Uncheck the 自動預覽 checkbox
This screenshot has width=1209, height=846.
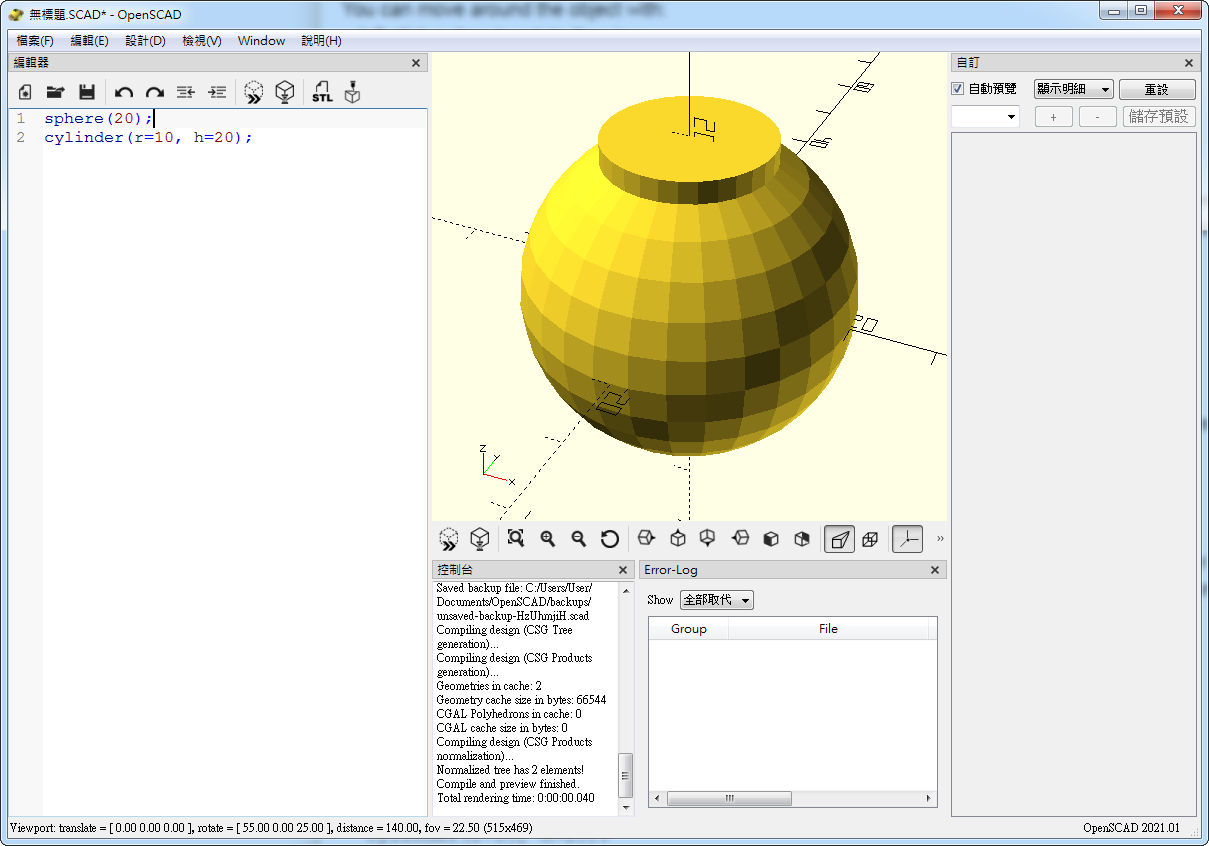pos(958,89)
